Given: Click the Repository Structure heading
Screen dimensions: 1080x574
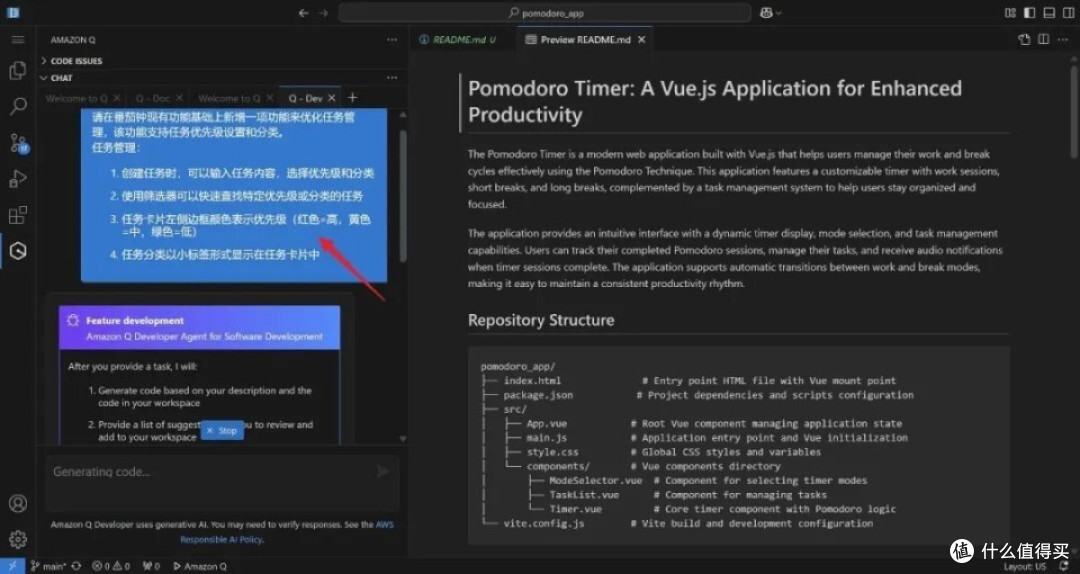Looking at the screenshot, I should [x=541, y=320].
